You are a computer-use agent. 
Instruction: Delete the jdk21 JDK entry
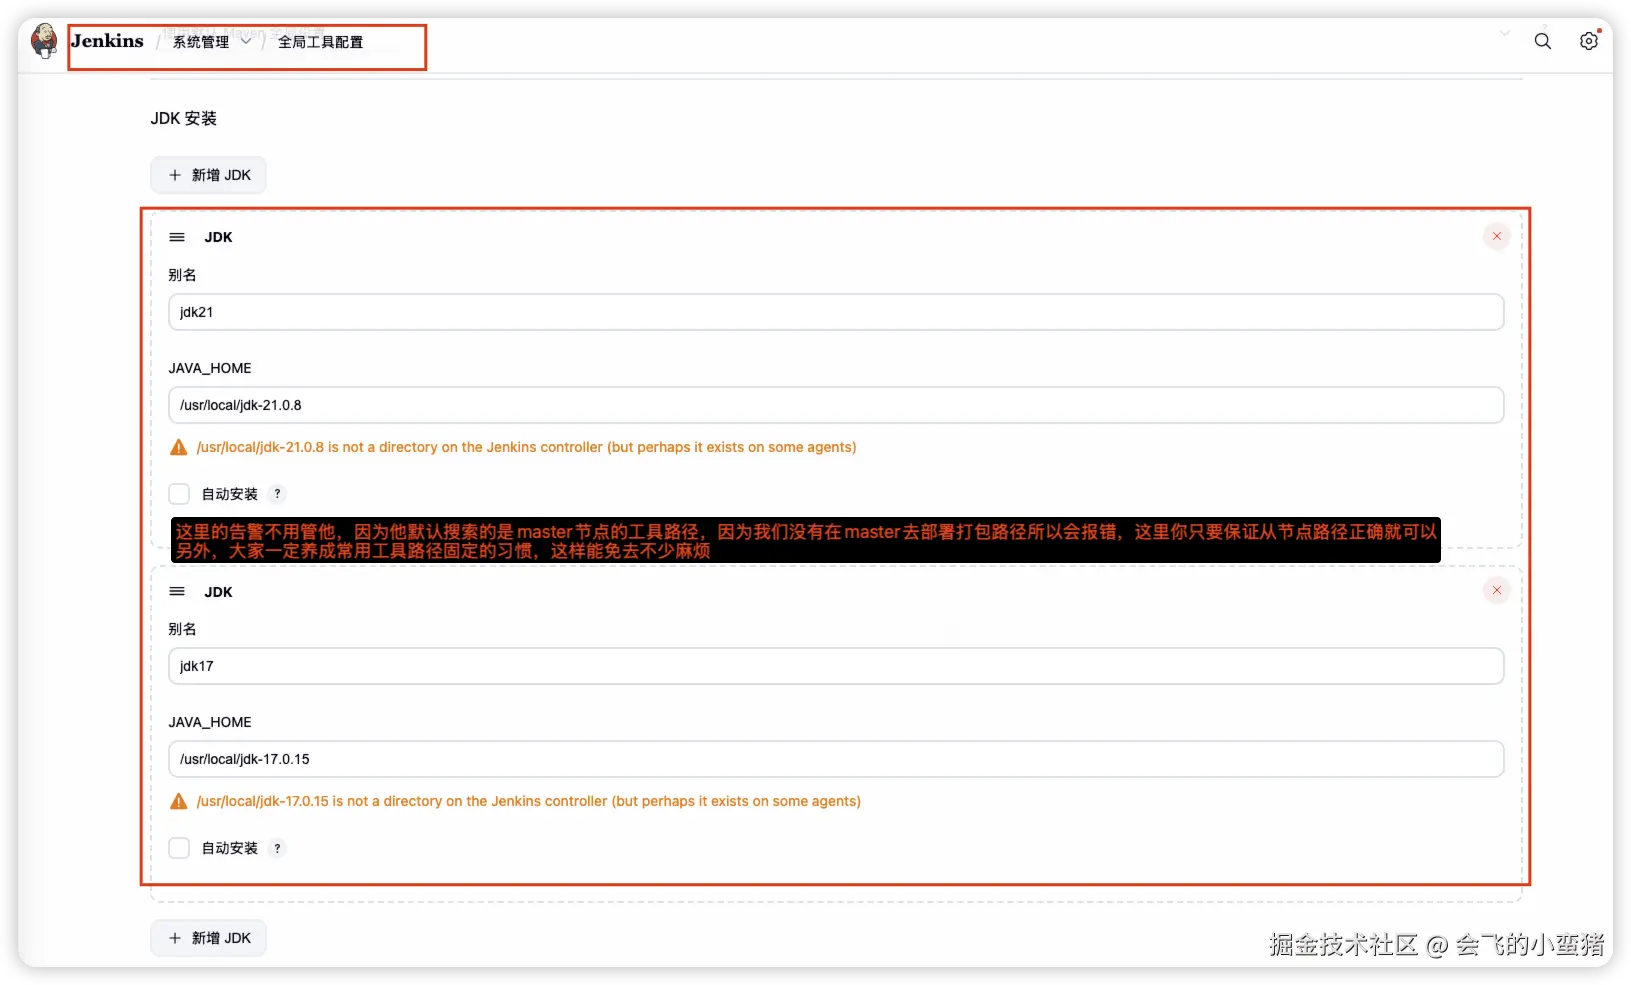pyautogui.click(x=1497, y=236)
